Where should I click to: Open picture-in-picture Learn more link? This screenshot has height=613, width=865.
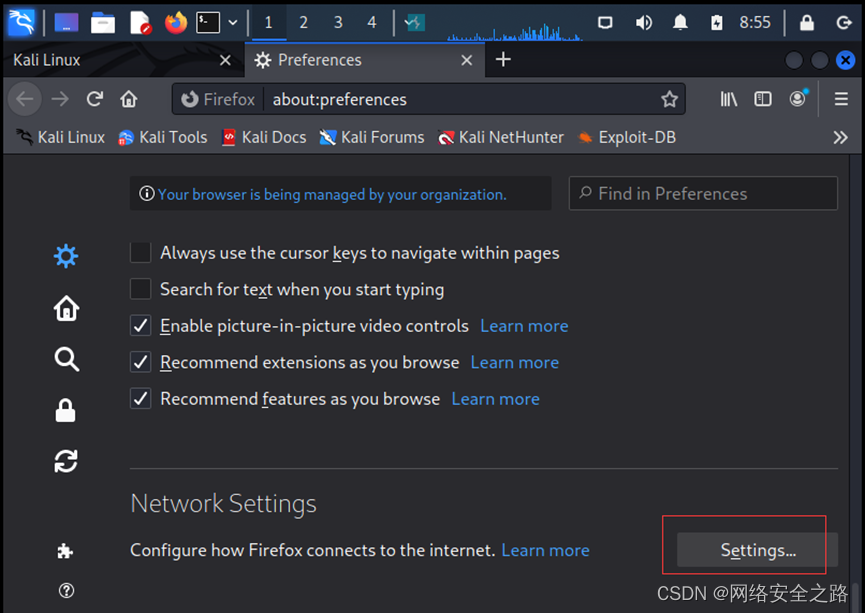coord(524,326)
